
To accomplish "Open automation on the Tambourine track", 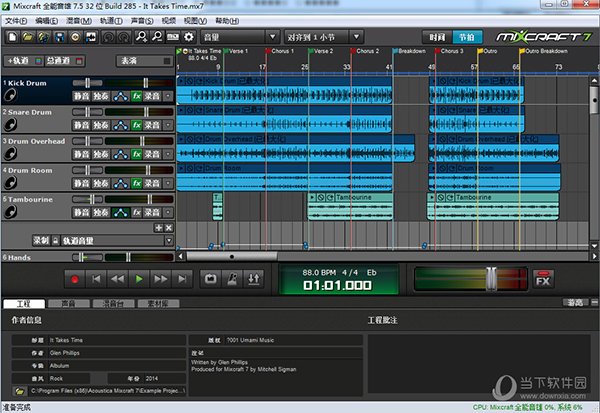I will [x=121, y=212].
